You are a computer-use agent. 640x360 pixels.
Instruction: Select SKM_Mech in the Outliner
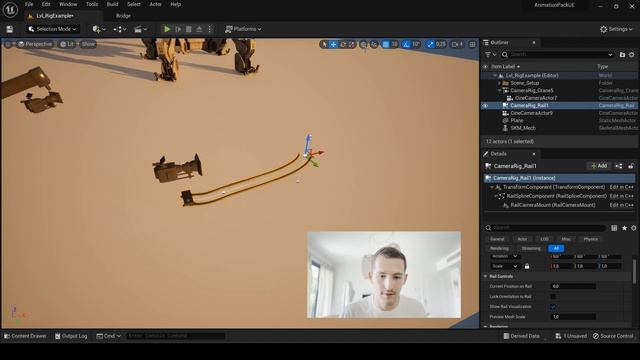point(523,128)
